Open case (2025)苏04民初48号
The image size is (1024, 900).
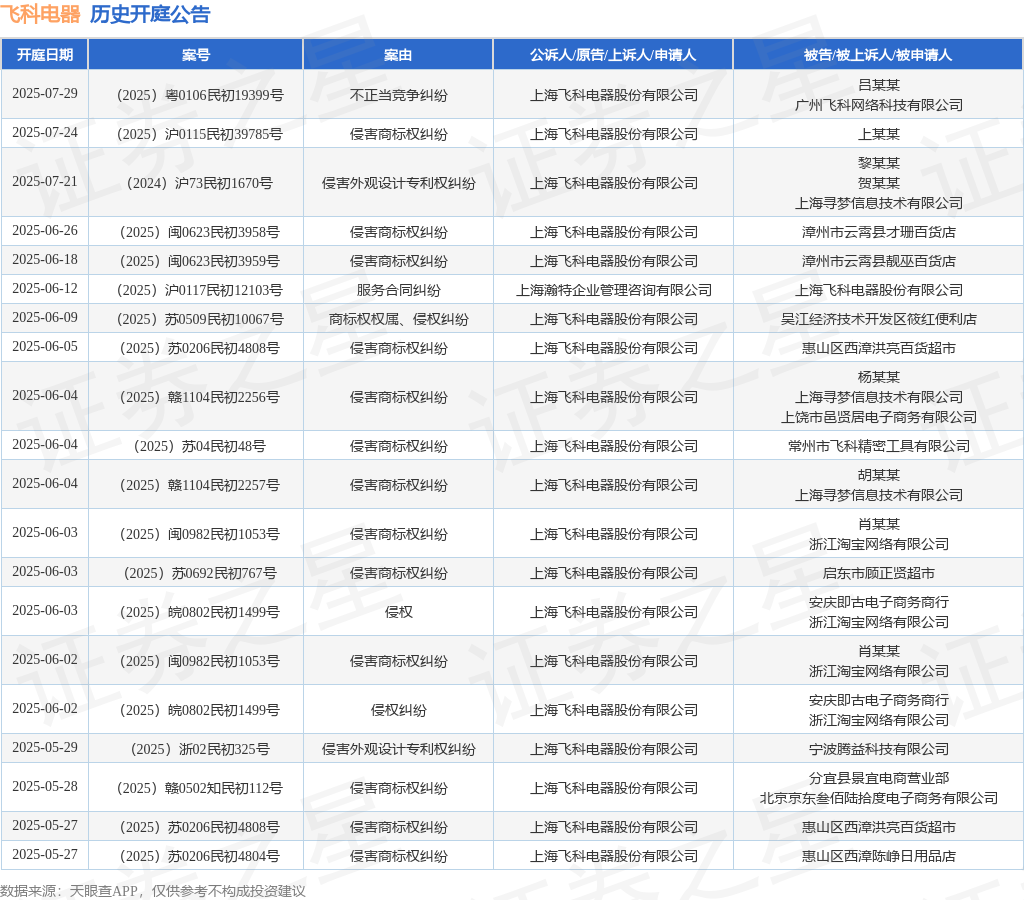pyautogui.click(x=196, y=446)
